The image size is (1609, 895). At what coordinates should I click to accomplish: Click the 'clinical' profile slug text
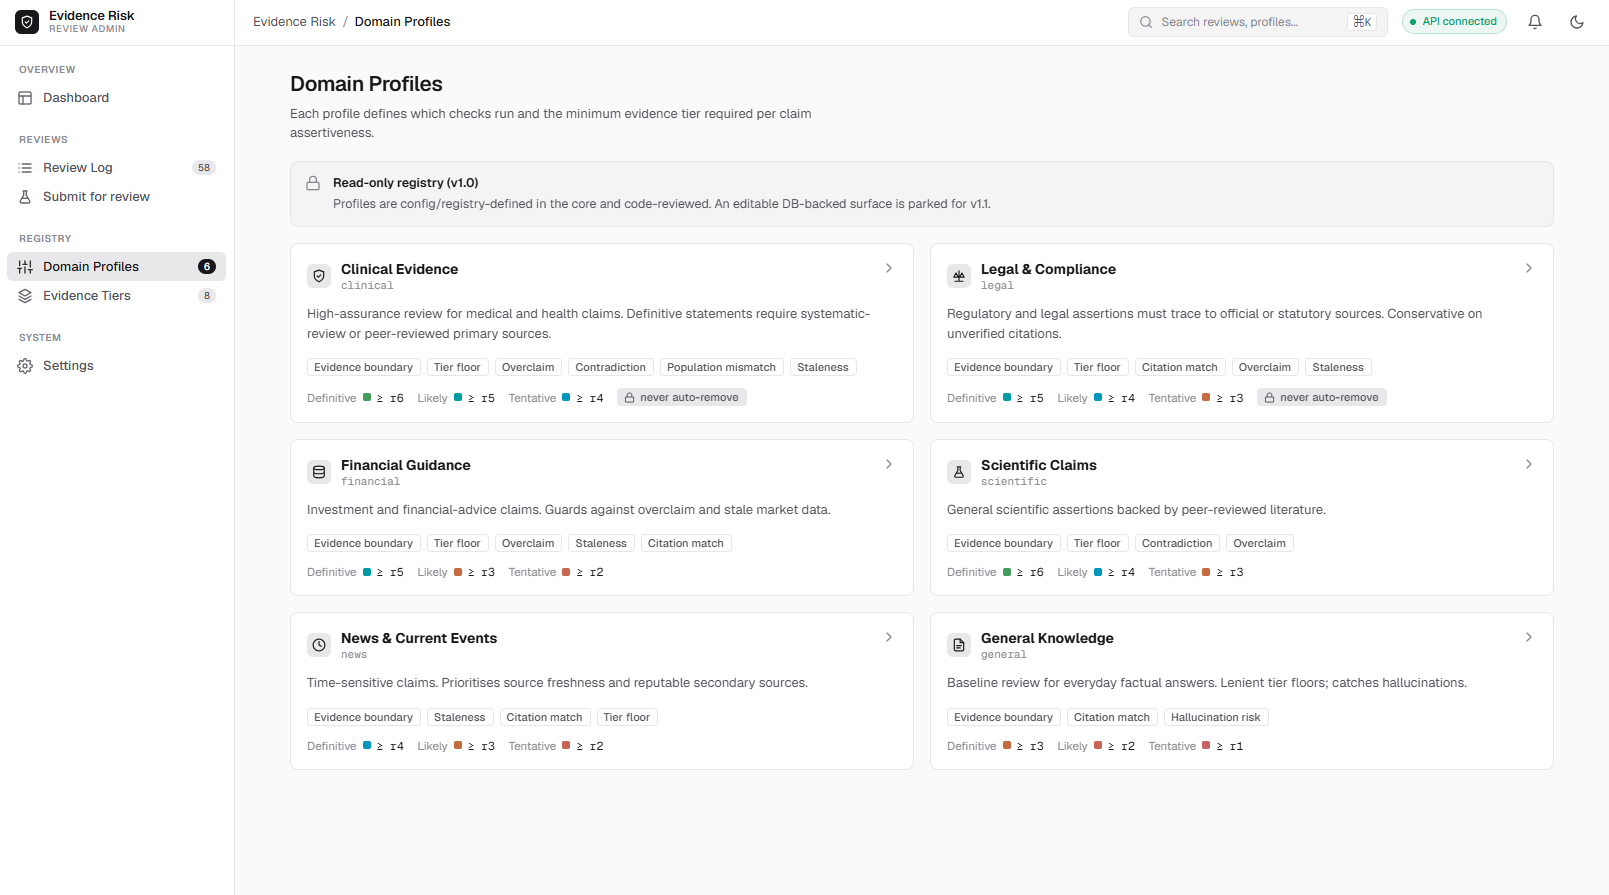[367, 286]
